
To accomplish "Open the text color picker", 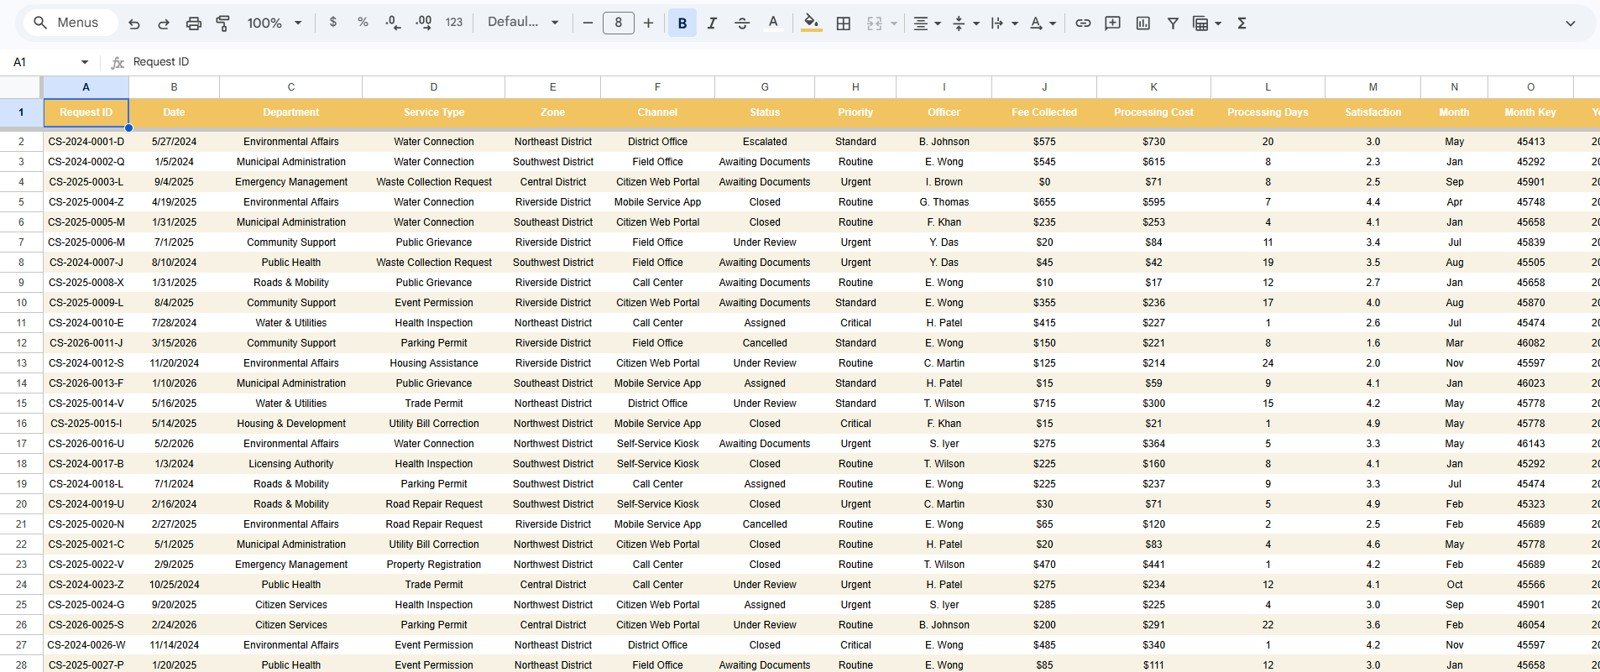I will pyautogui.click(x=772, y=22).
